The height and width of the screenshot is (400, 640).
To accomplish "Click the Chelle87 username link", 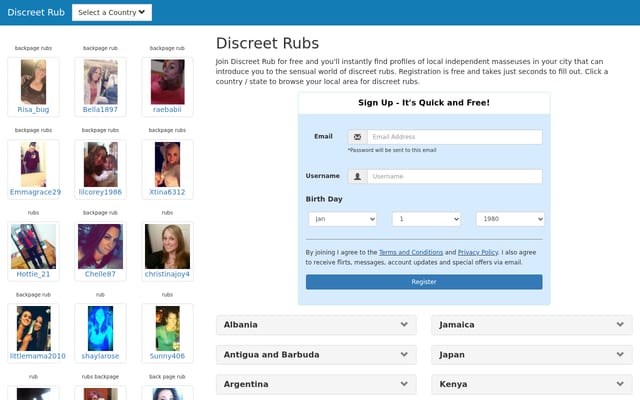I will (x=100, y=274).
